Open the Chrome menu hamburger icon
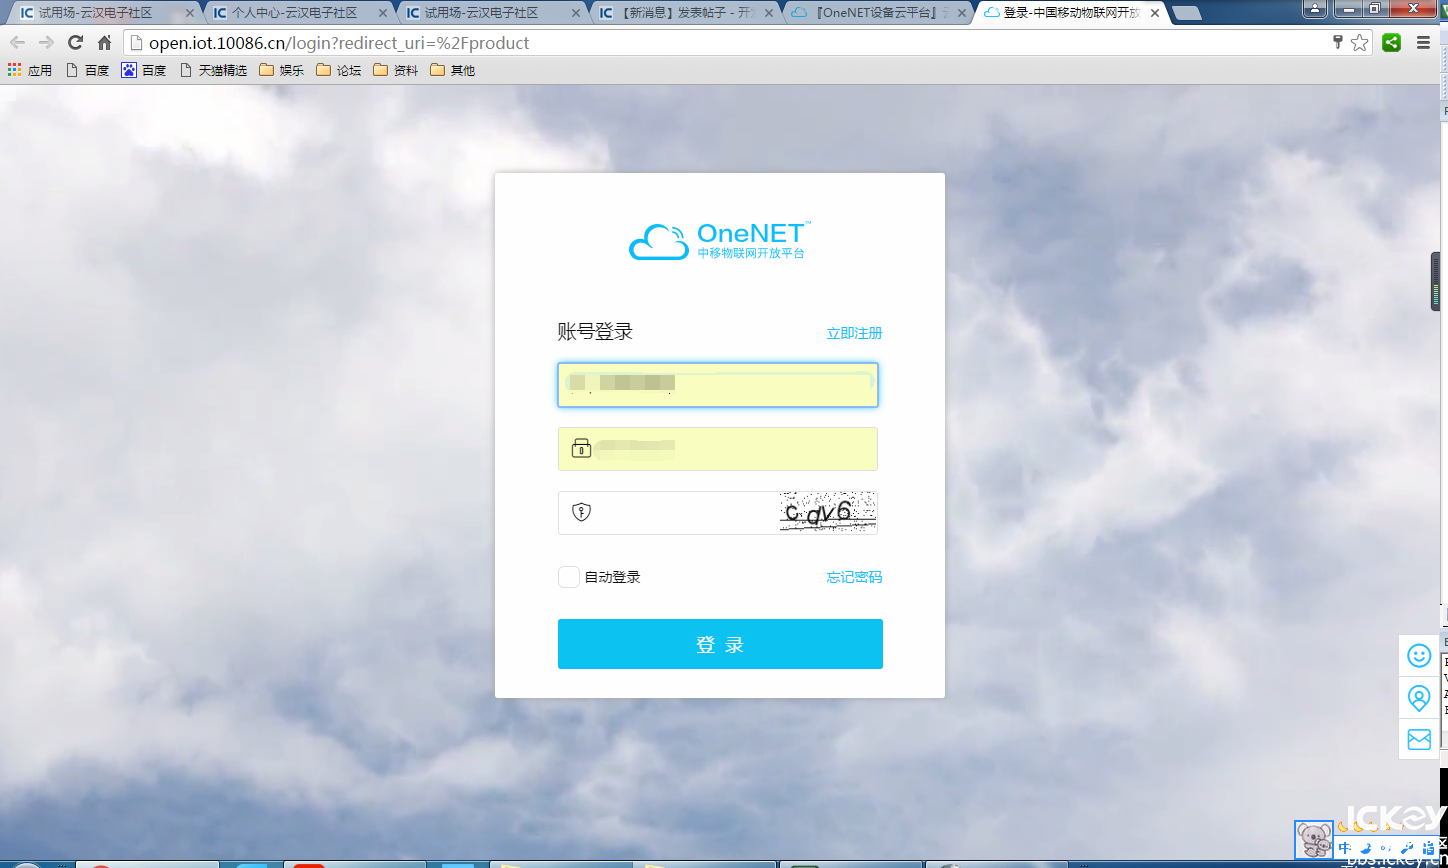This screenshot has width=1448, height=868. tap(1423, 43)
